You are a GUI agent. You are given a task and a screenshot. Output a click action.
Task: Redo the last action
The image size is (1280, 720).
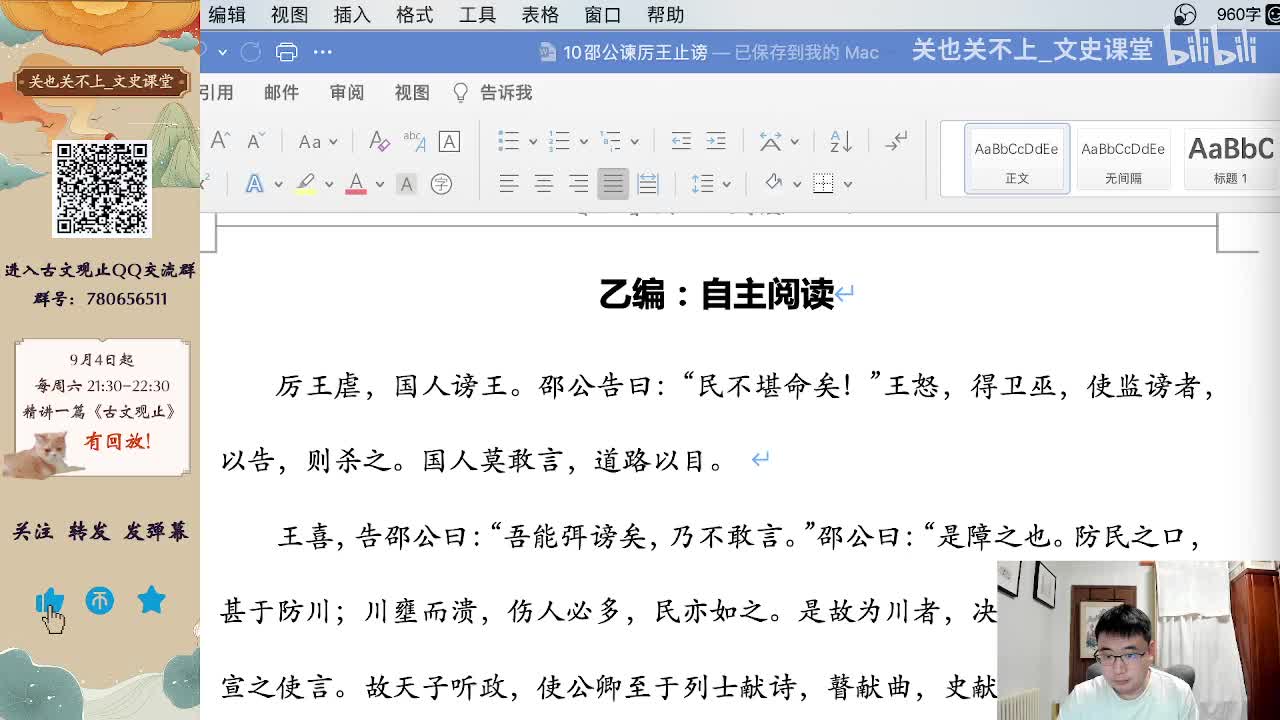tap(250, 52)
